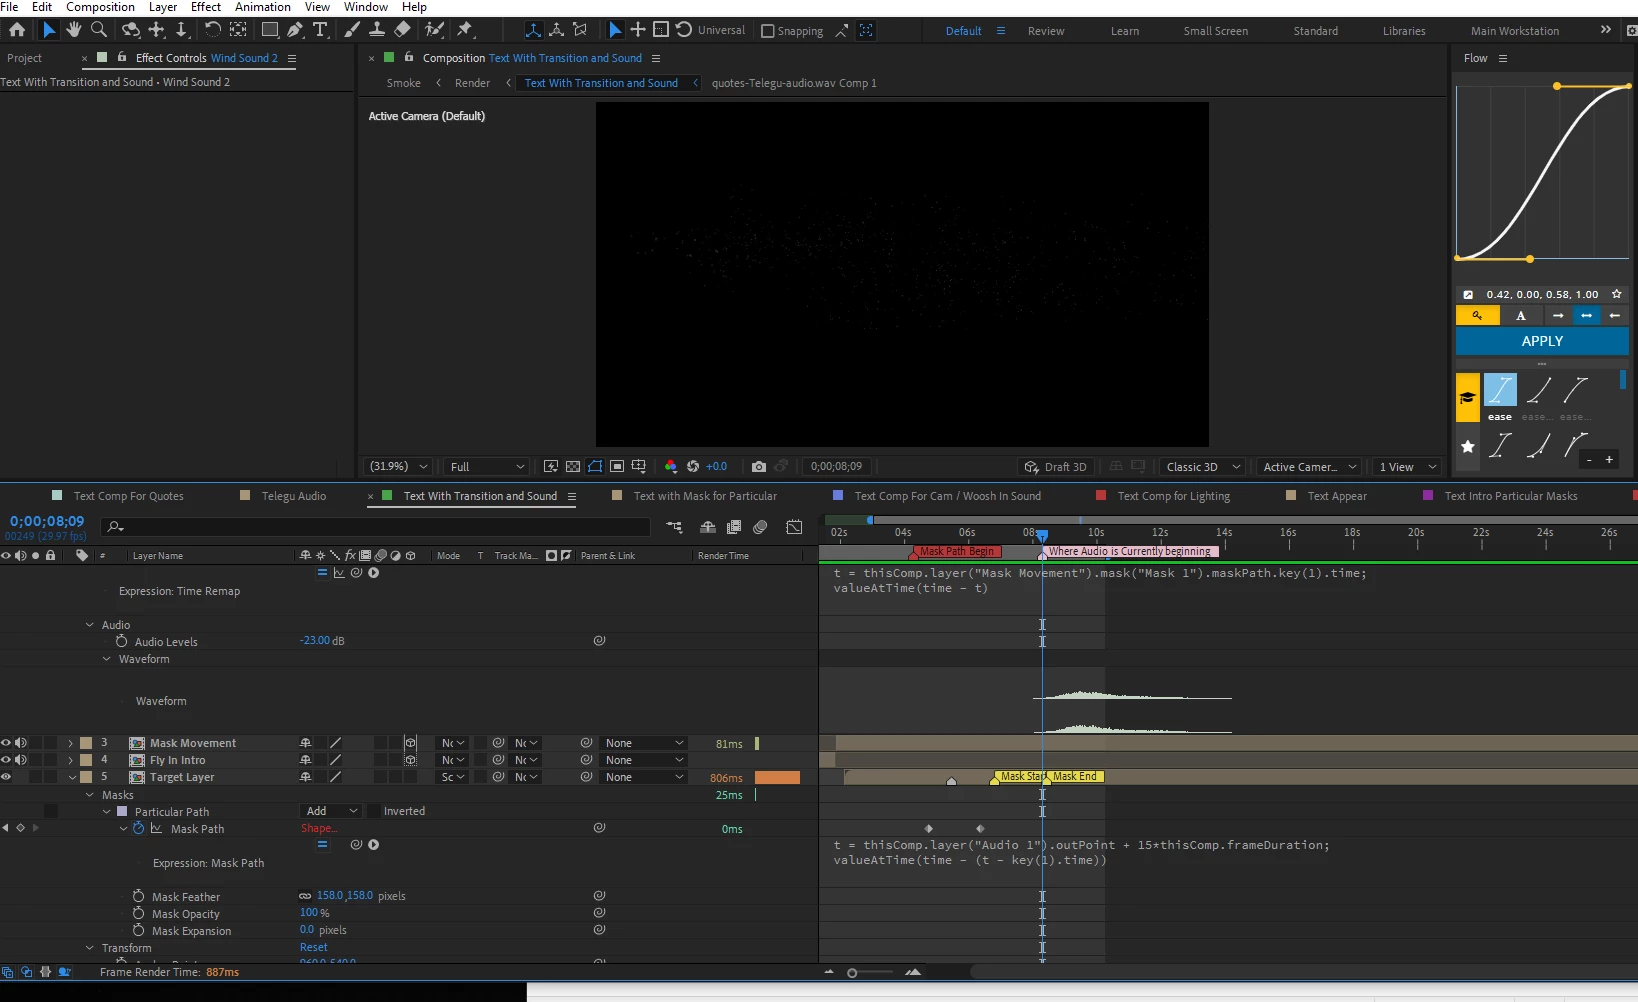Select the Hand tool

(73, 30)
